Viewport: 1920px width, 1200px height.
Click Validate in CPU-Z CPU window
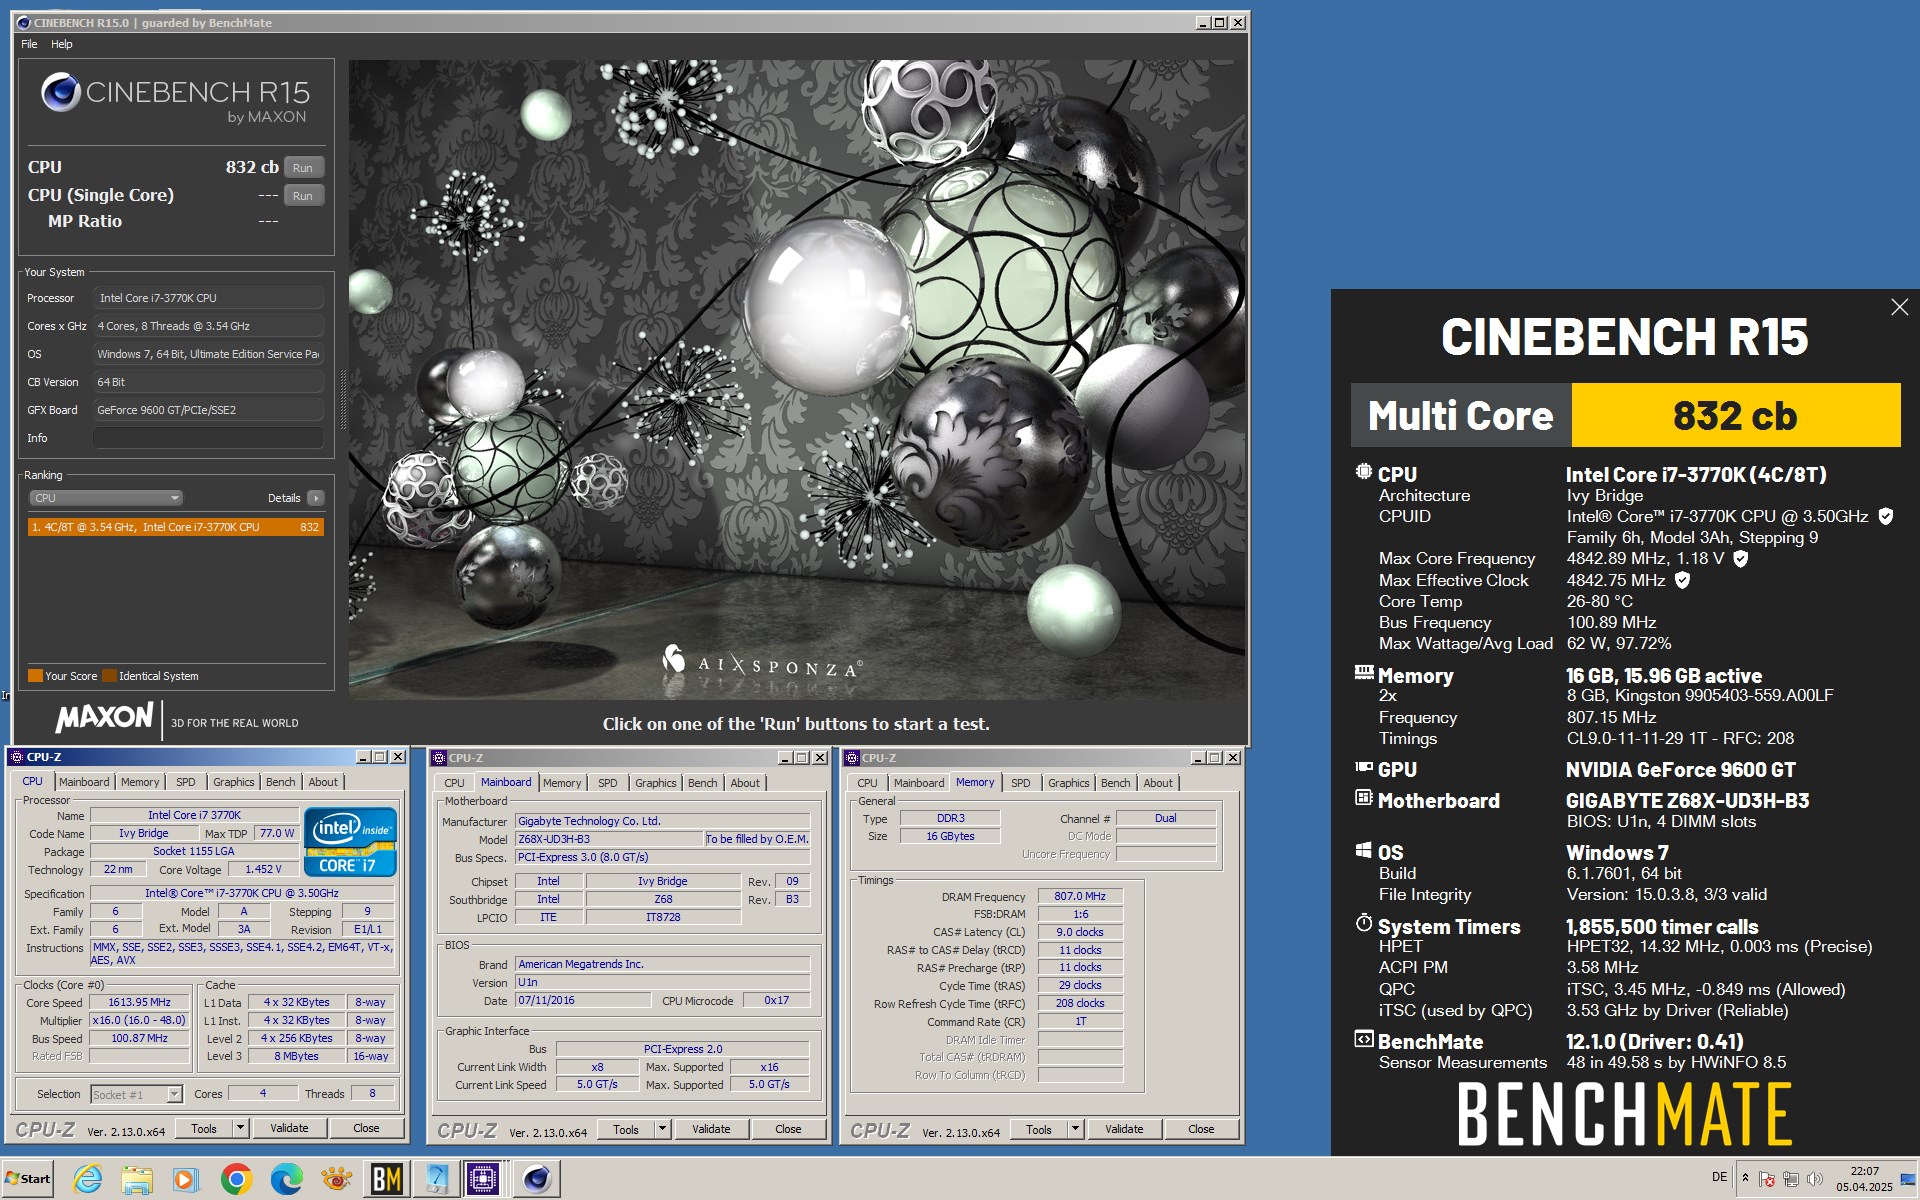289,1128
